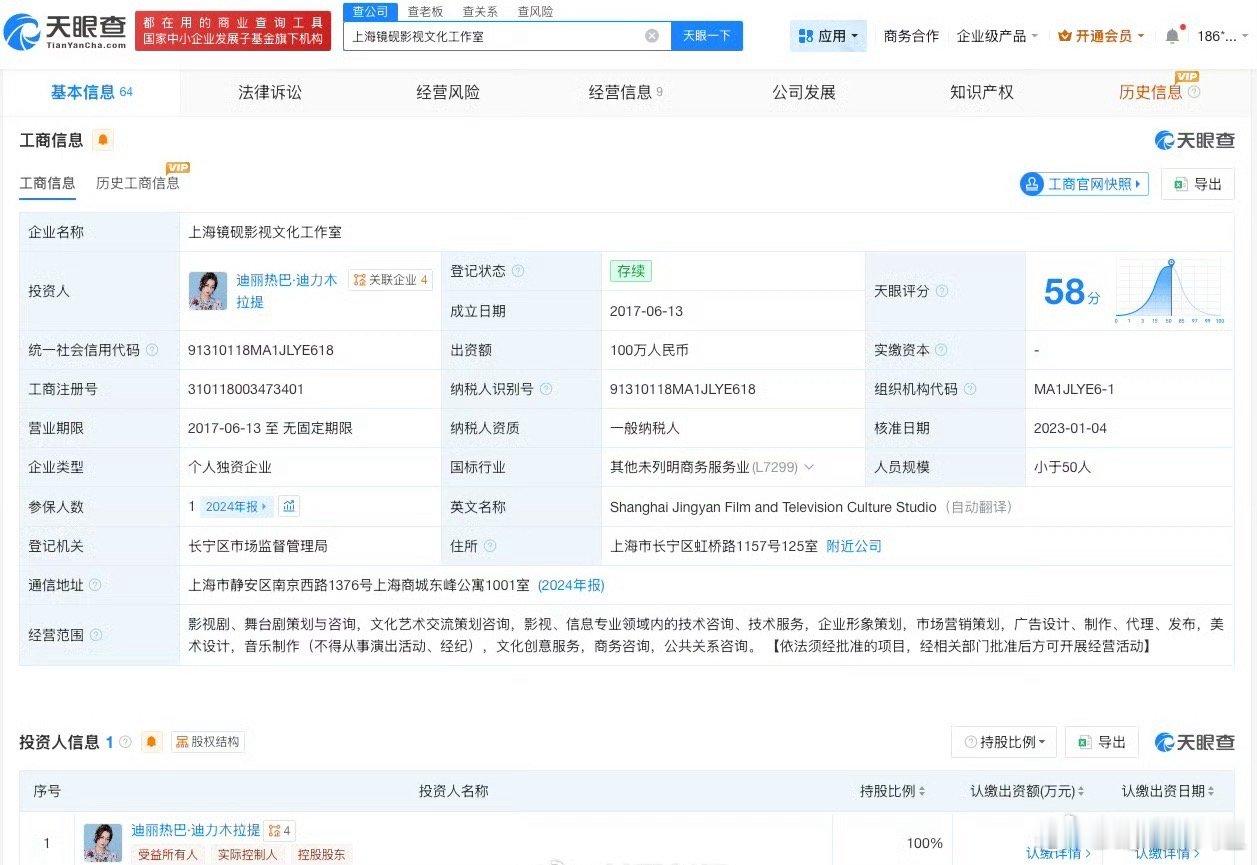Expand the 国标行业 L7299 dropdown
Viewport: 1257px width, 865px height.
tap(810, 467)
